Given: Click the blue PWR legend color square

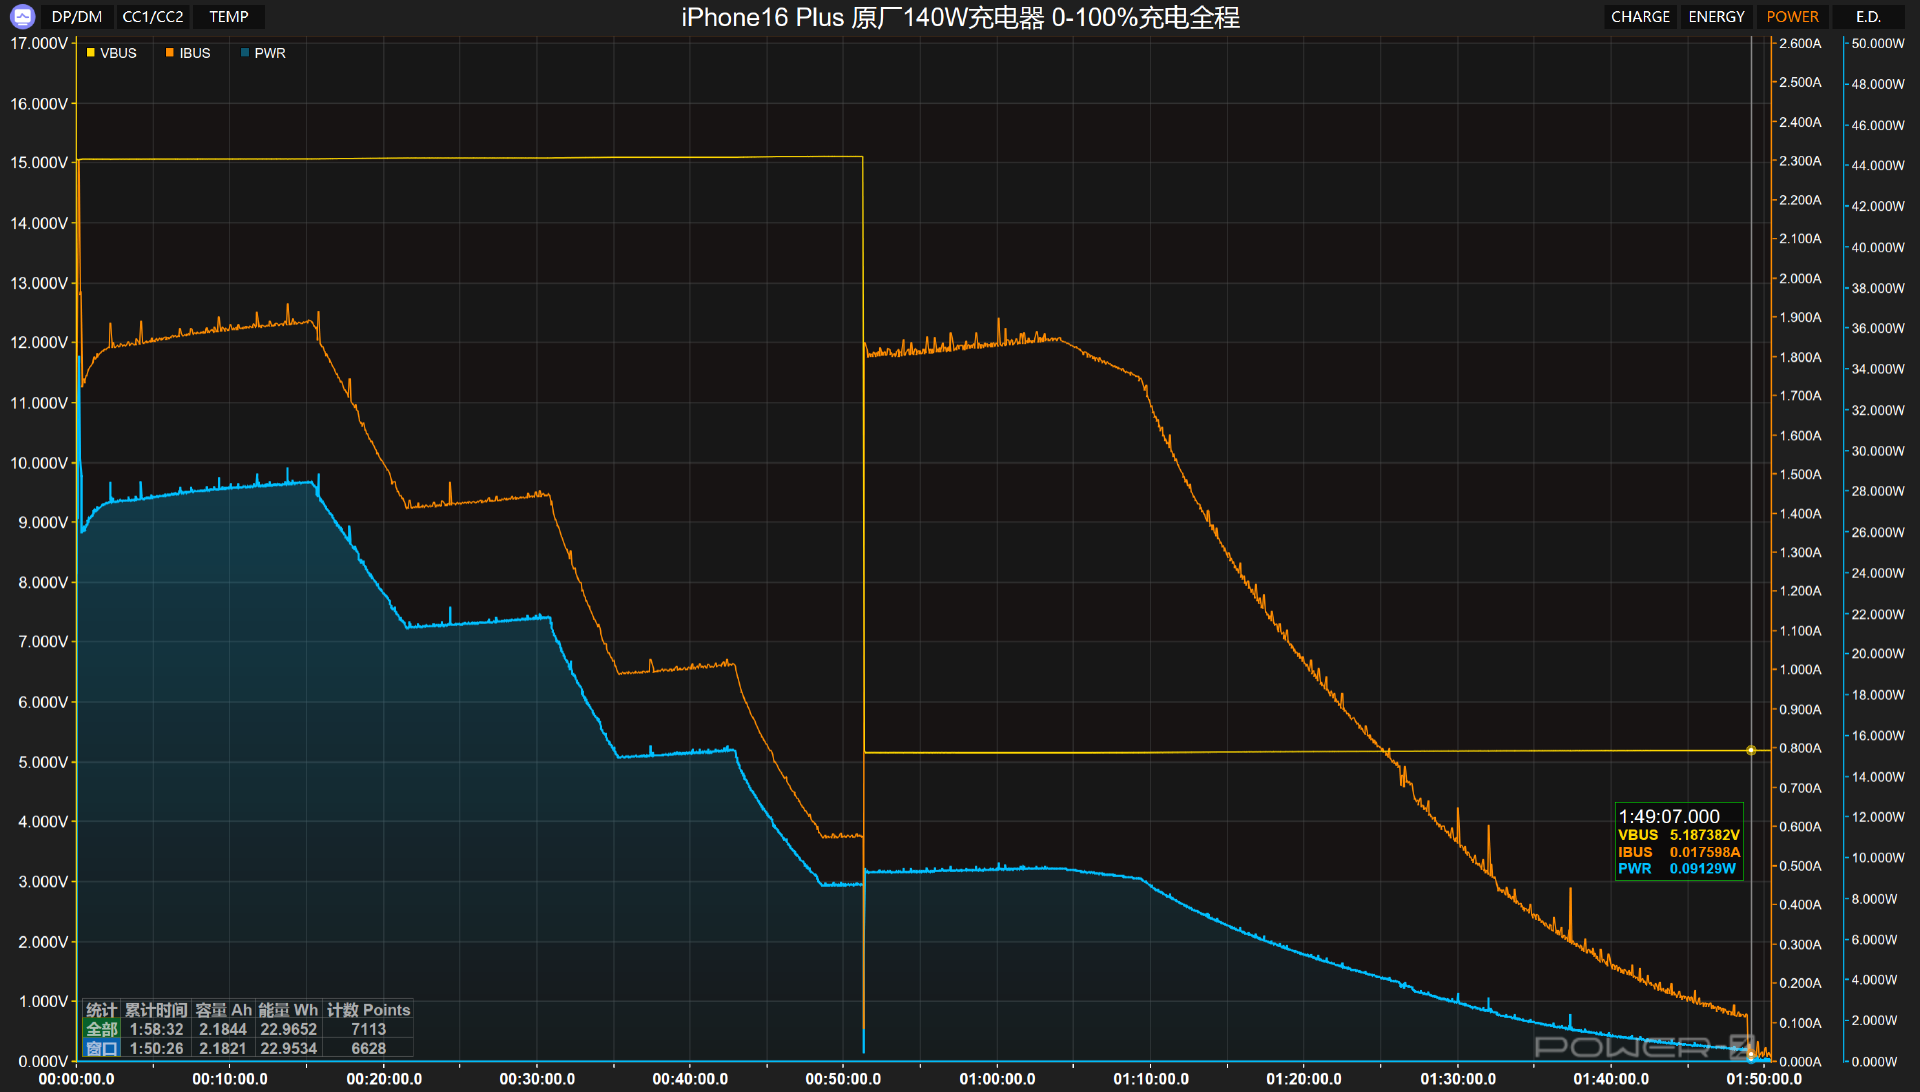Looking at the screenshot, I should [x=245, y=53].
